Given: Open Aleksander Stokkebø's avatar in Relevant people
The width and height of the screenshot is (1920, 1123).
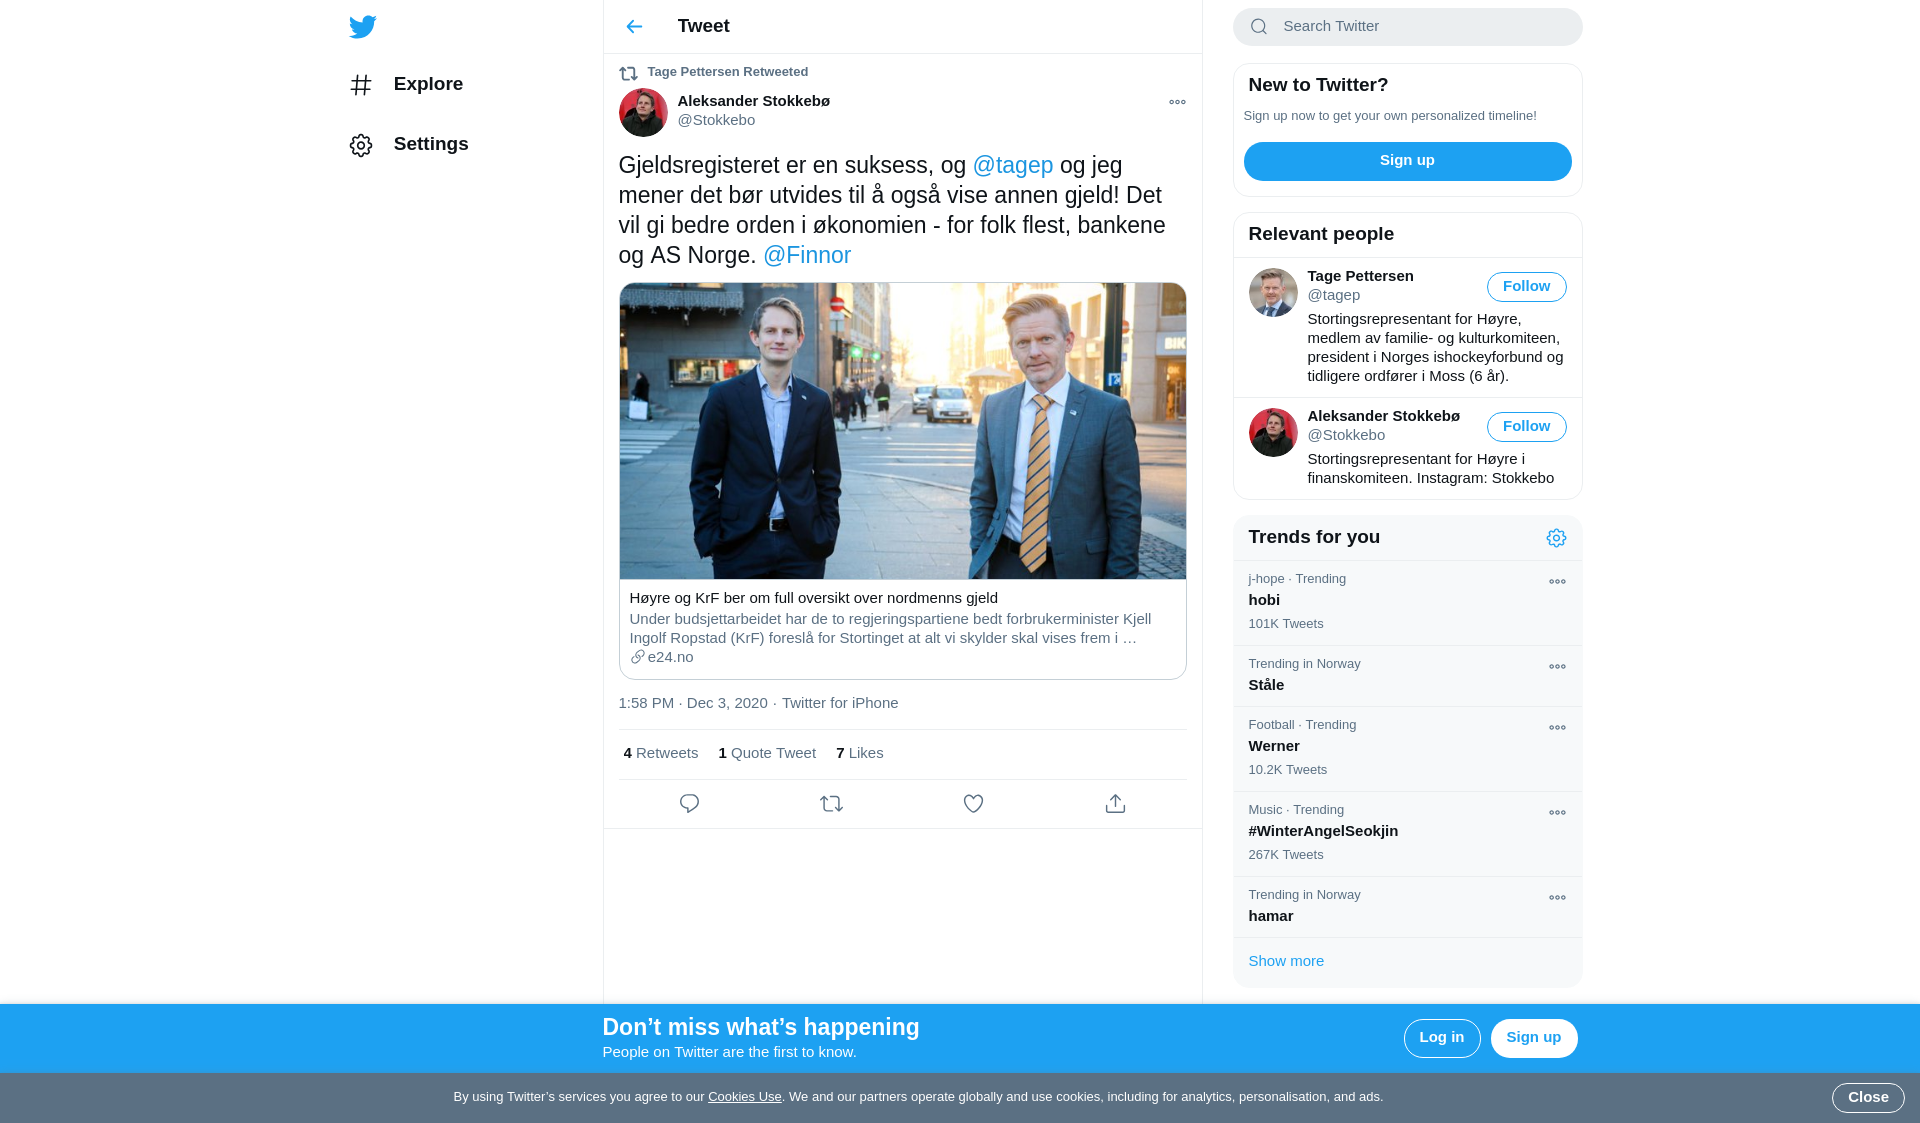Looking at the screenshot, I should (x=1273, y=432).
